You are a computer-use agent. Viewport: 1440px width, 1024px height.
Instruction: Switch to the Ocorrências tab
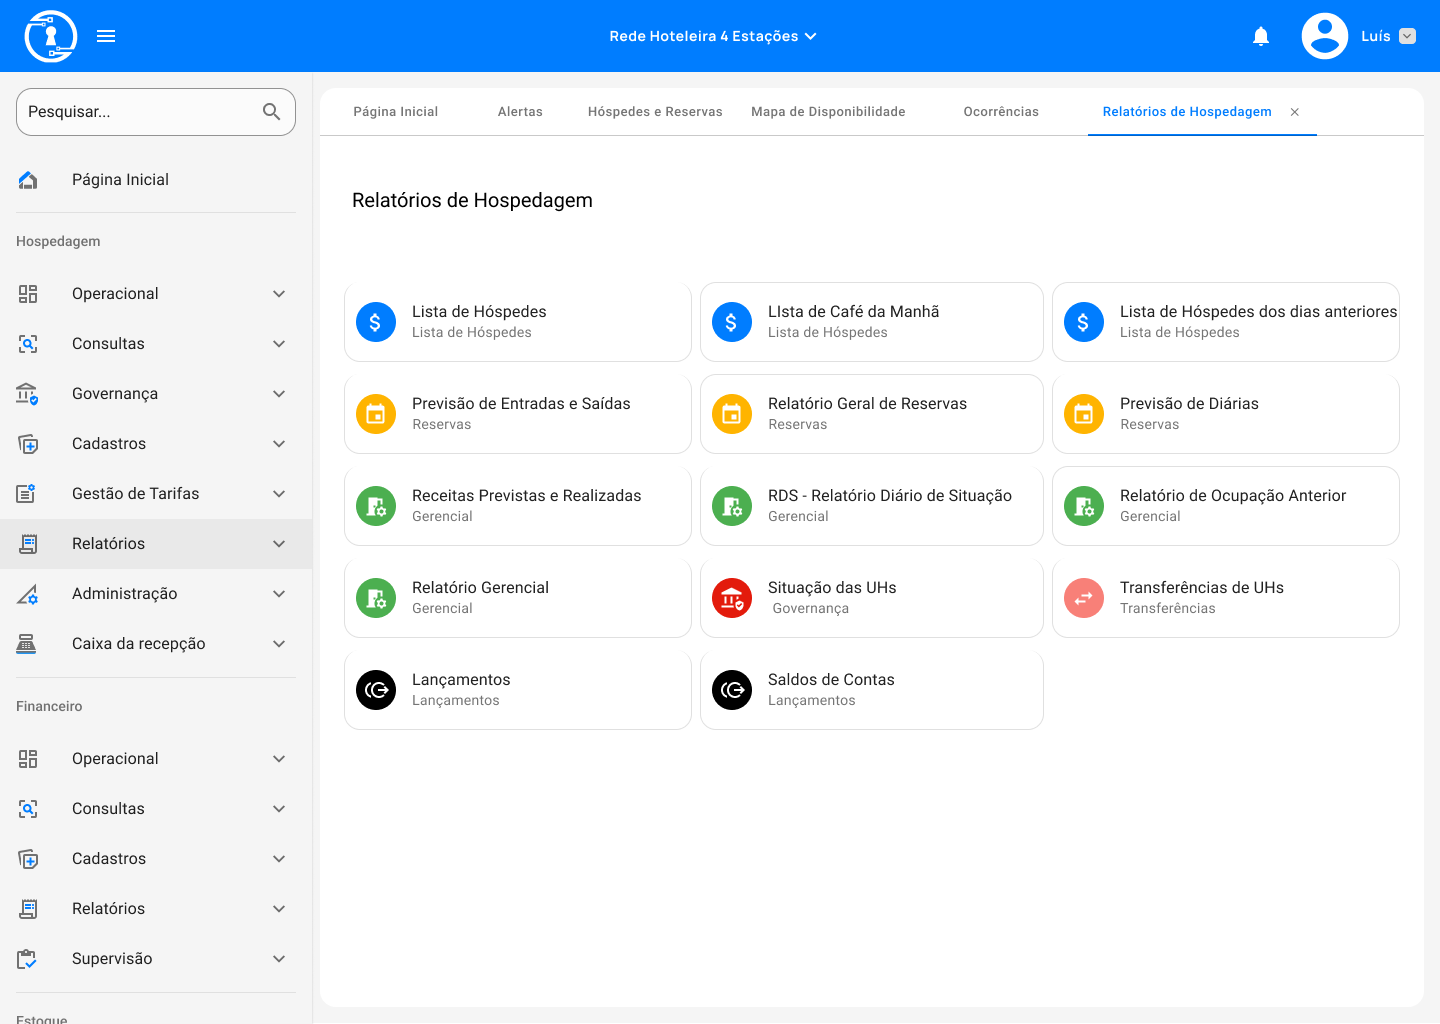point(1001,112)
